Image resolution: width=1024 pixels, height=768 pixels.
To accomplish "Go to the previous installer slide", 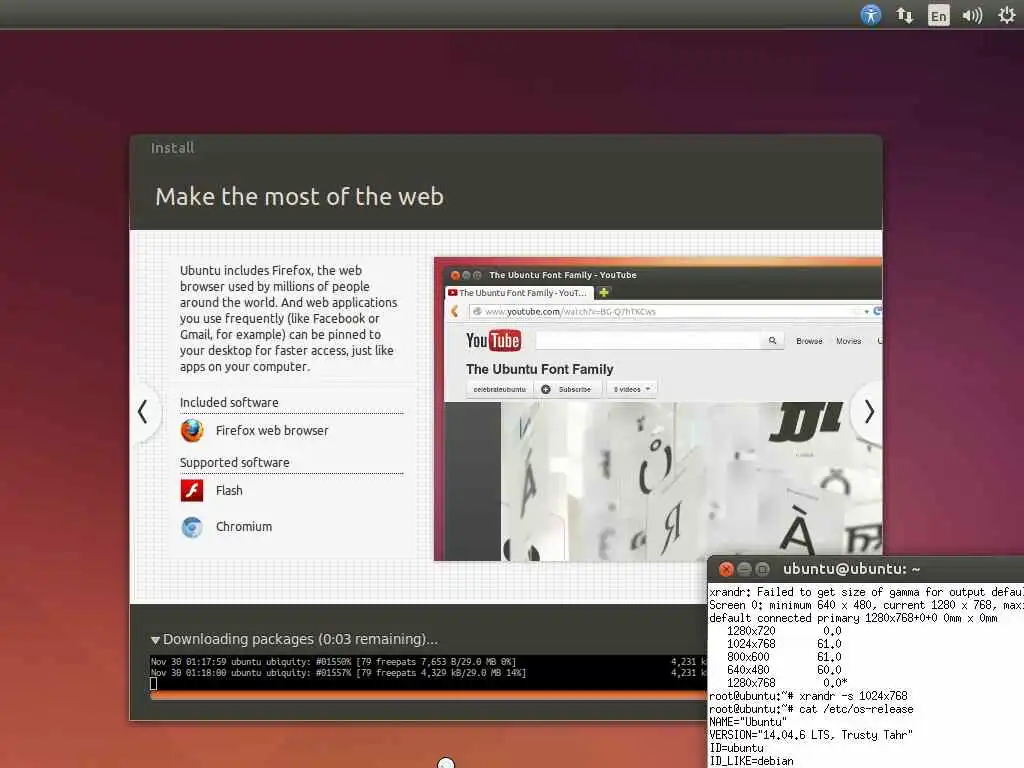I will (x=142, y=411).
